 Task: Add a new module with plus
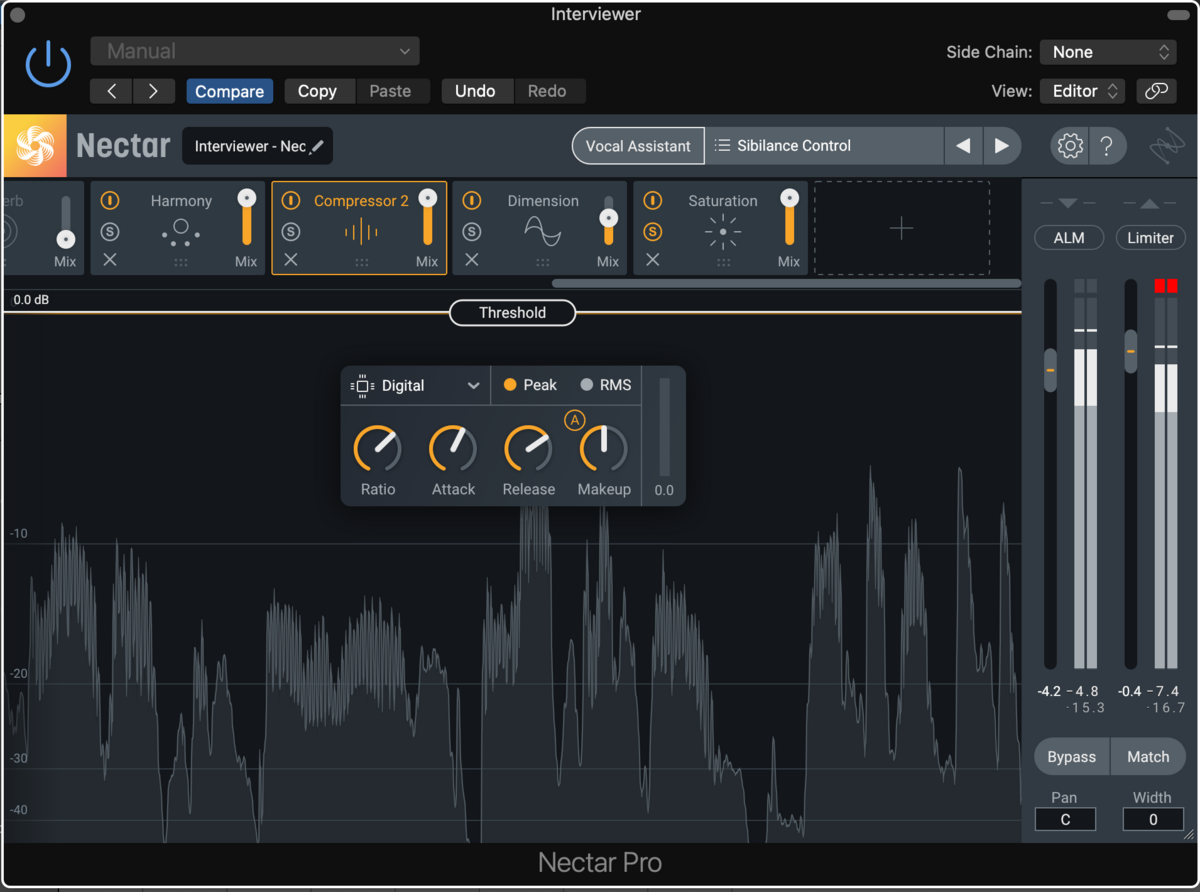[x=901, y=229]
